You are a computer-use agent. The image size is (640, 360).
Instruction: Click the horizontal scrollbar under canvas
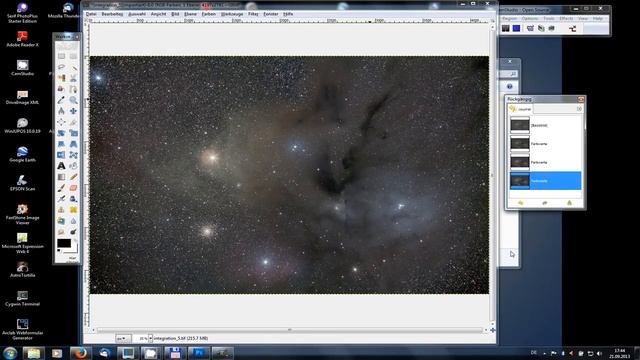(x=289, y=330)
